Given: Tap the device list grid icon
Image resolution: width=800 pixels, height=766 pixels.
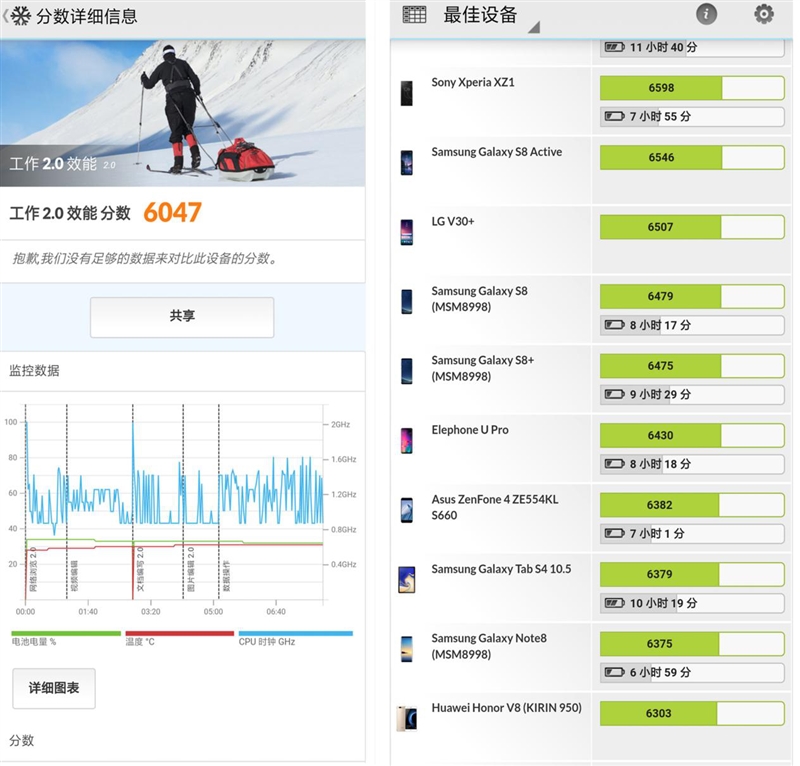Looking at the screenshot, I should (x=414, y=15).
